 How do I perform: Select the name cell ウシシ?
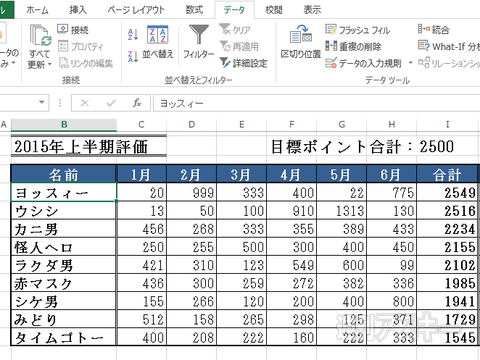point(64,211)
